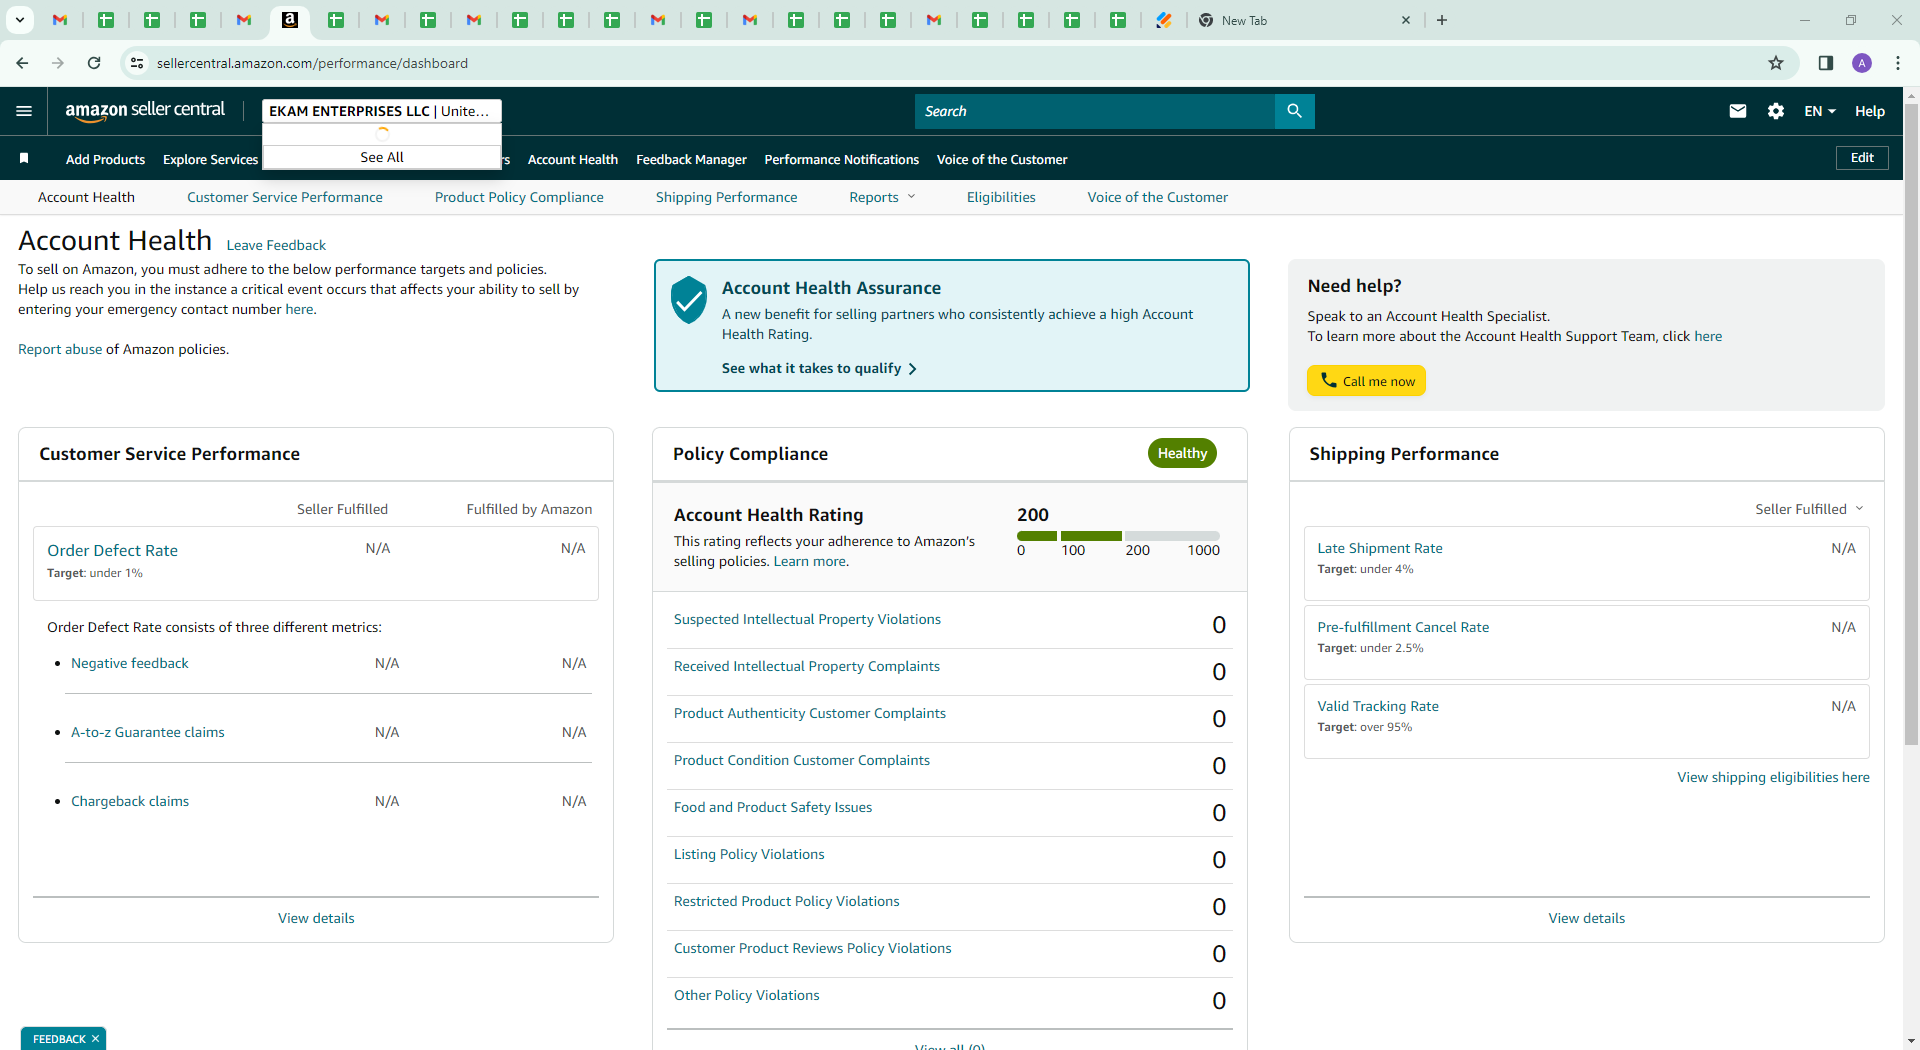Open Performance Notifications in the dark menu bar
This screenshot has height=1050, width=1920.
[841, 159]
